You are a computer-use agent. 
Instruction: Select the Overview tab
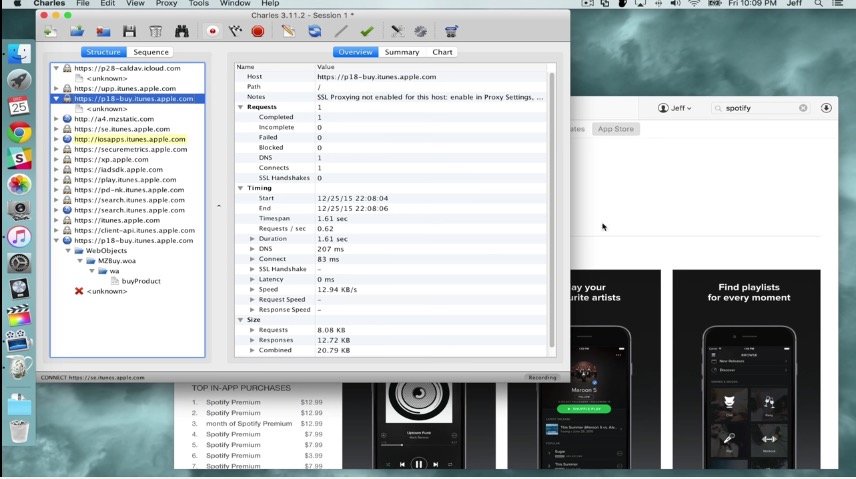click(355, 52)
